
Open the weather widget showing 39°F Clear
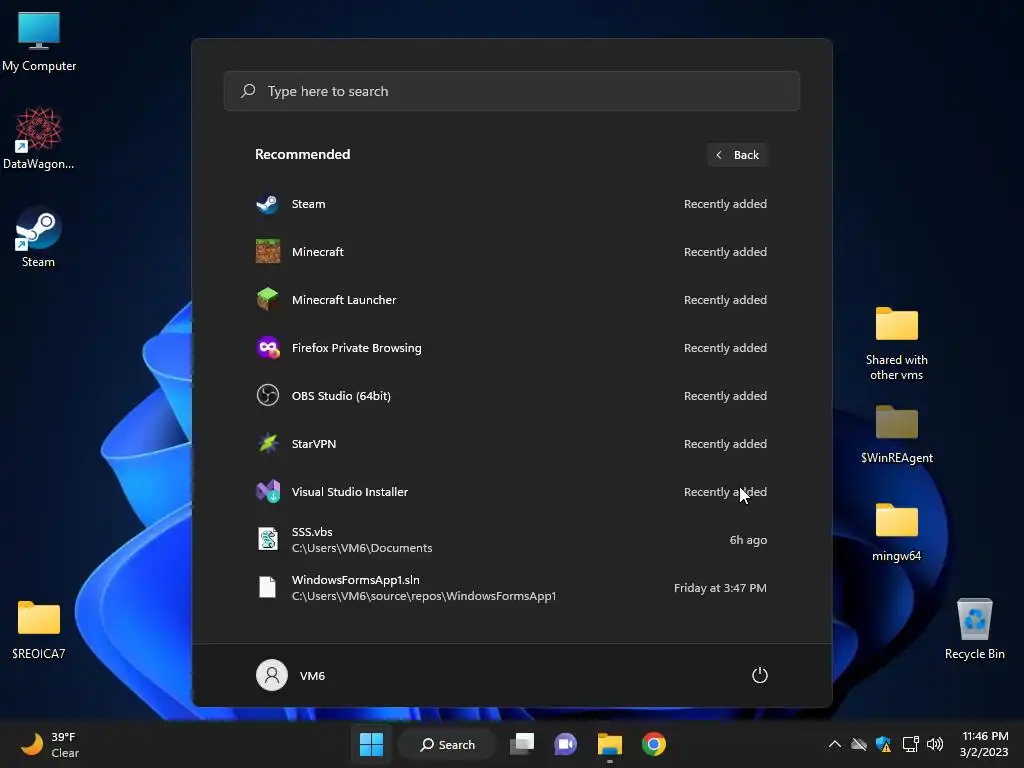point(50,744)
